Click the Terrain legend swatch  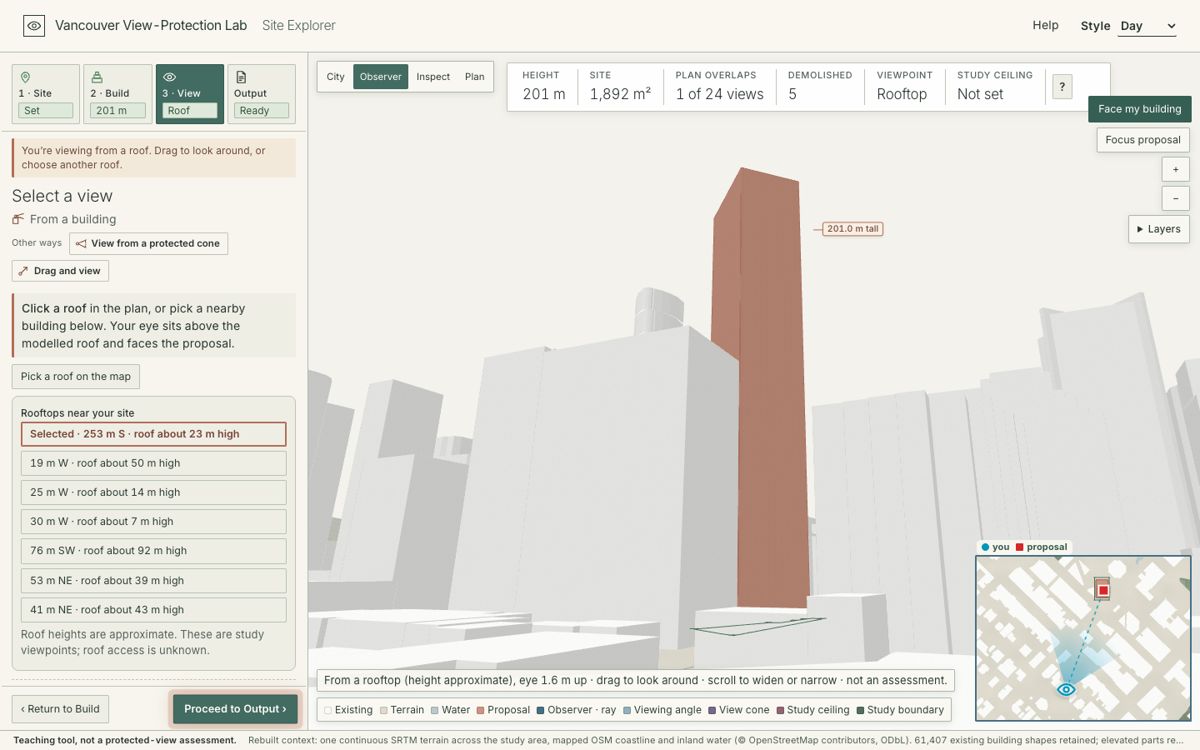383,710
